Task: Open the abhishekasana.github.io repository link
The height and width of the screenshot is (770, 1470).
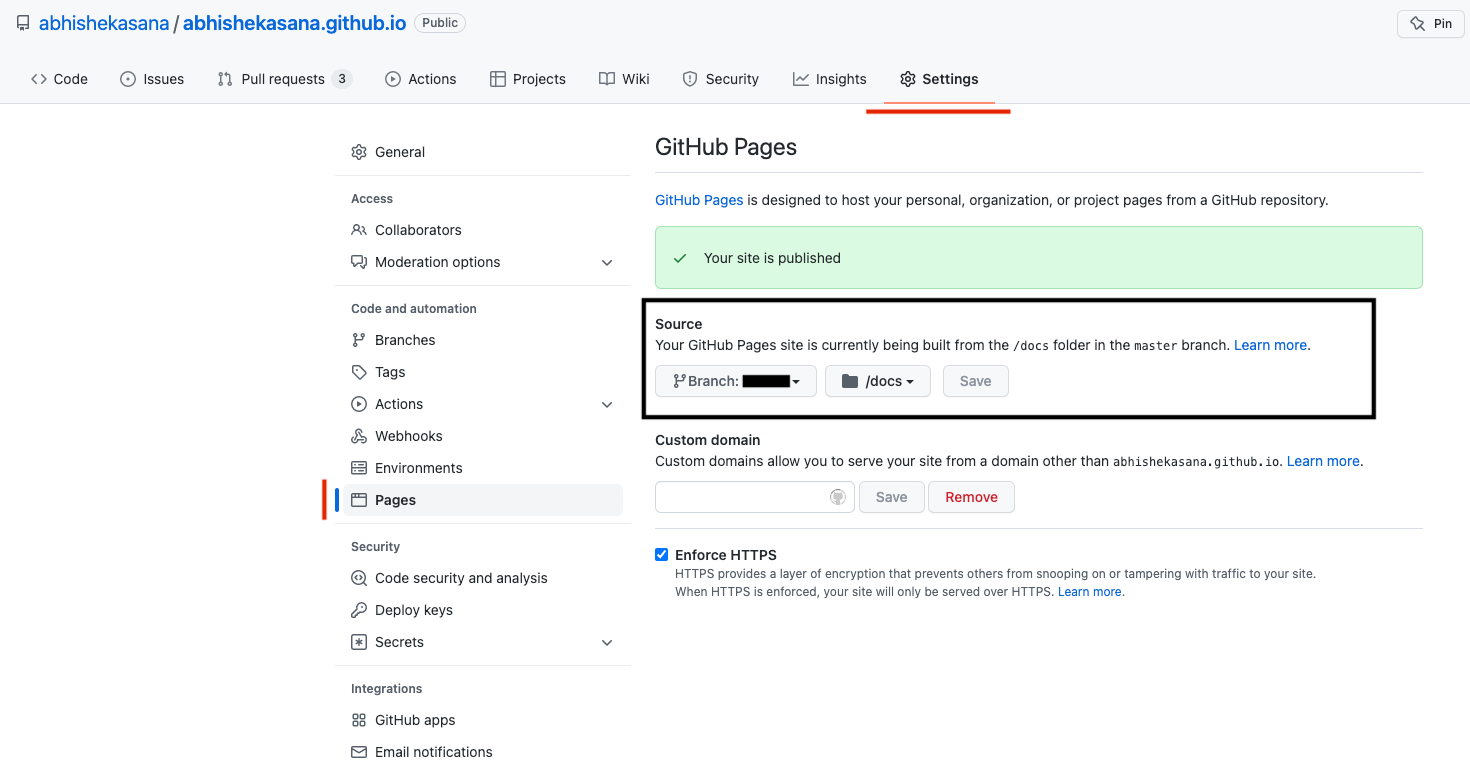Action: click(294, 23)
